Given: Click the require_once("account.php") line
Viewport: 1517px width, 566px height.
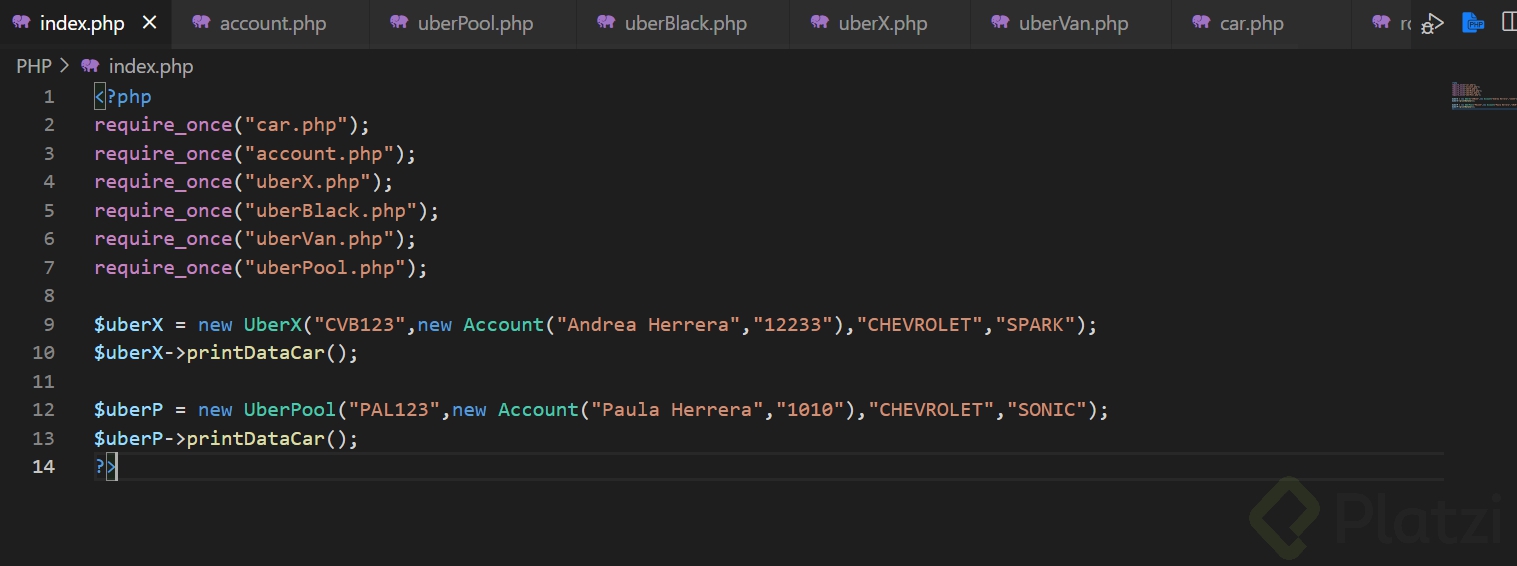Looking at the screenshot, I should (x=255, y=154).
